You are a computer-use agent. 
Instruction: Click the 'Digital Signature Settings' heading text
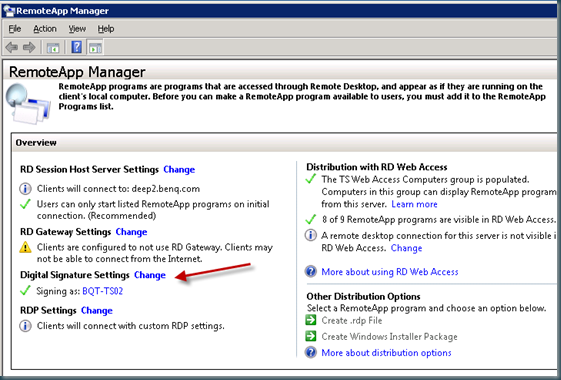click(x=75, y=275)
